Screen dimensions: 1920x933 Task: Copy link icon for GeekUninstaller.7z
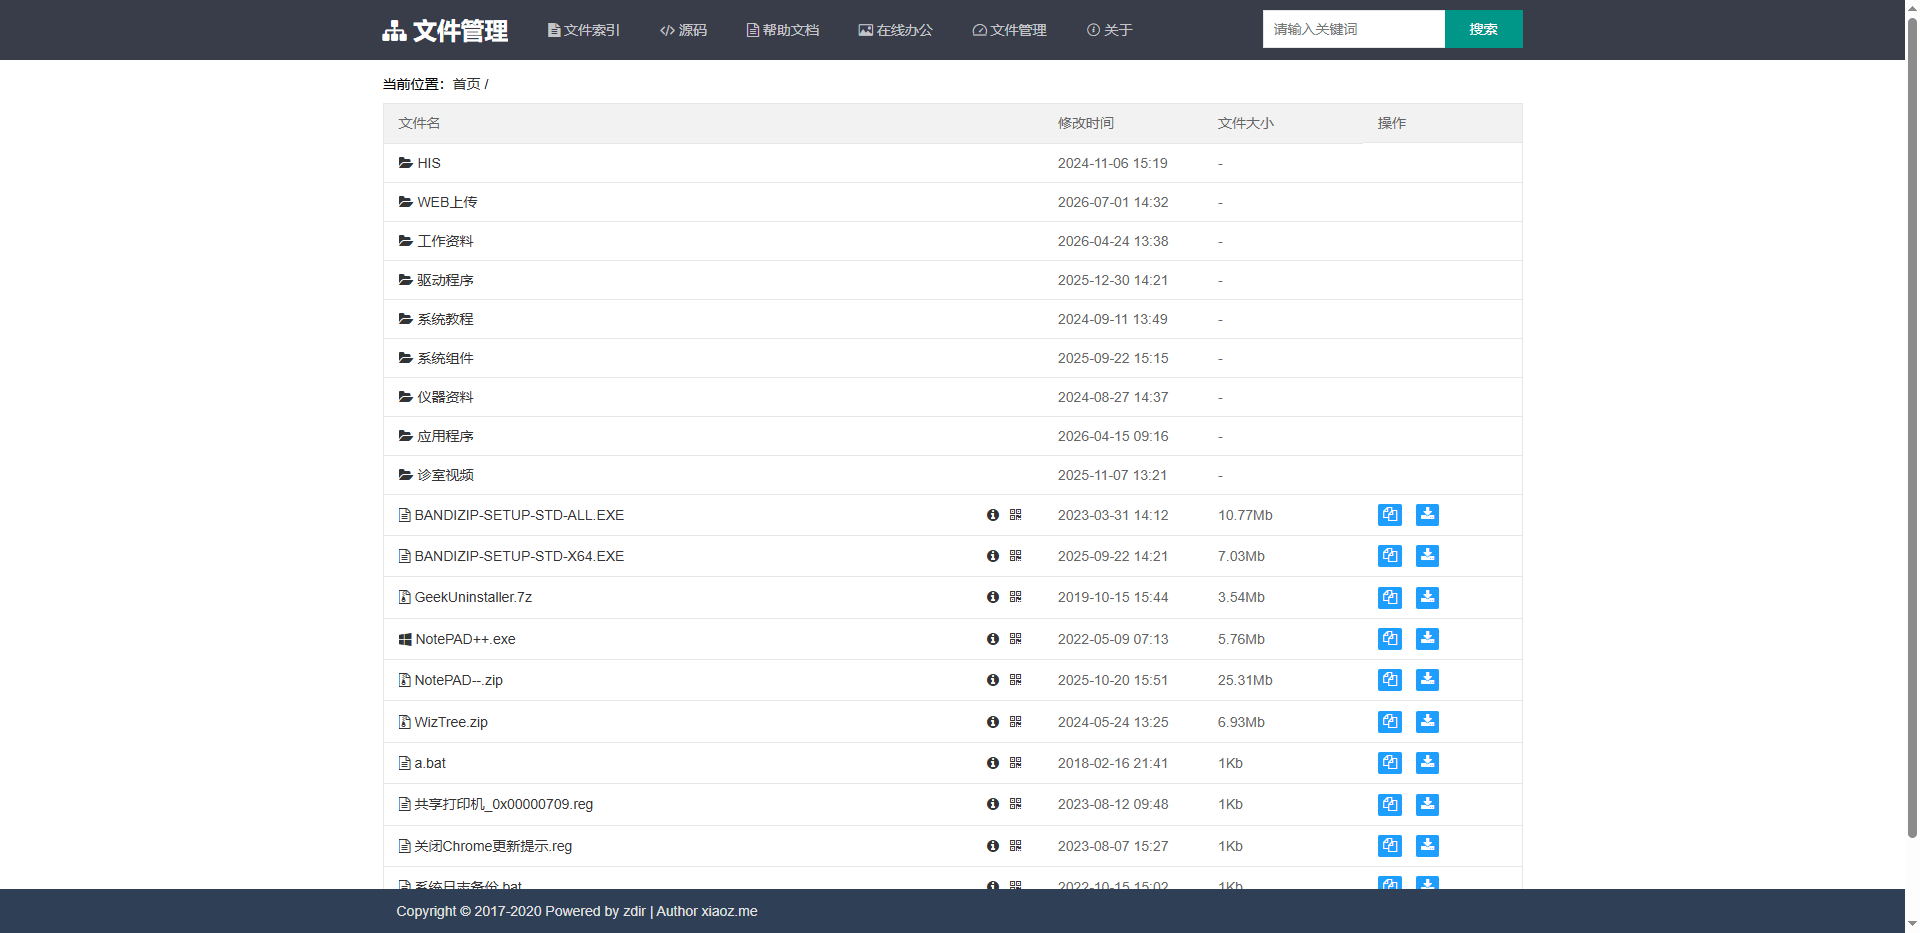pyautogui.click(x=1389, y=597)
